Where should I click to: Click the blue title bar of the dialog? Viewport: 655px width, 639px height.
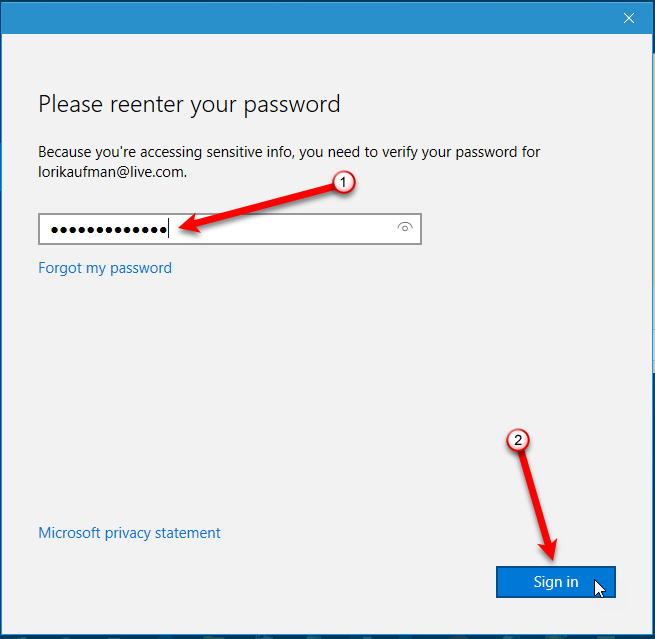coord(300,17)
